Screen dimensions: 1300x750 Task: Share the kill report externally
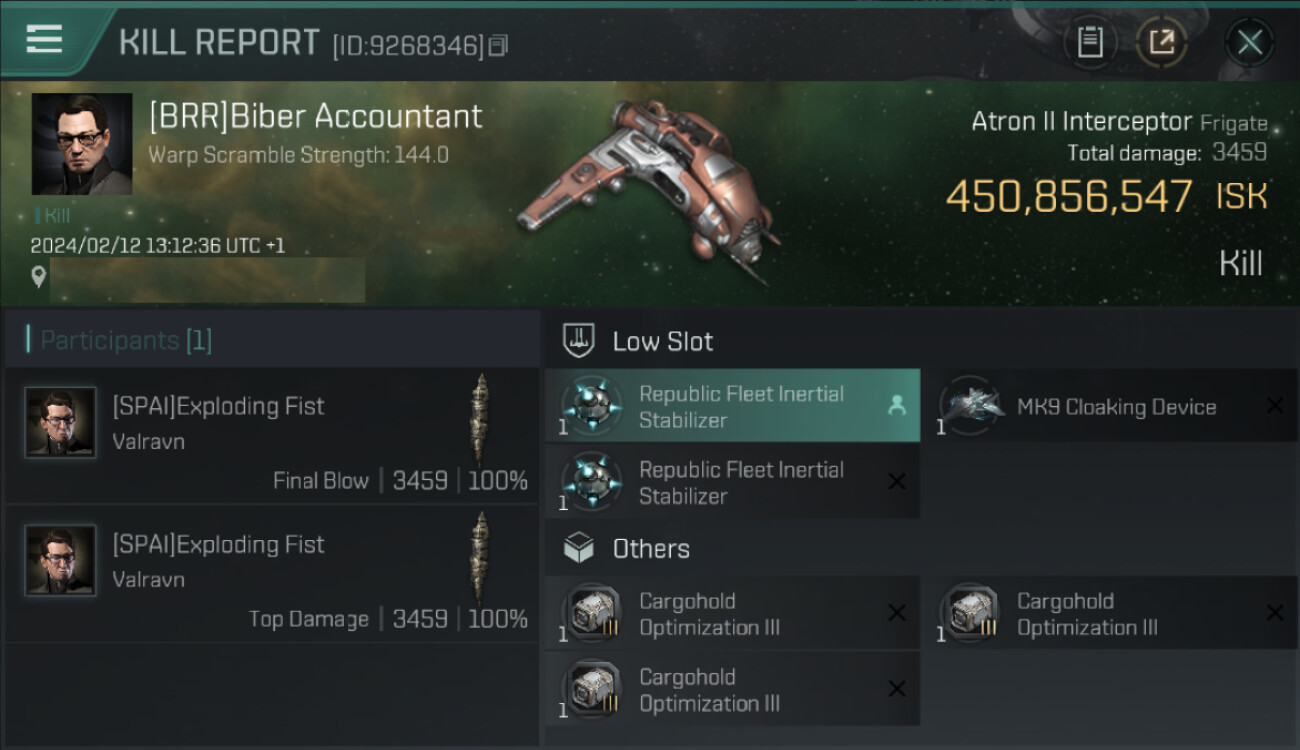[1161, 42]
